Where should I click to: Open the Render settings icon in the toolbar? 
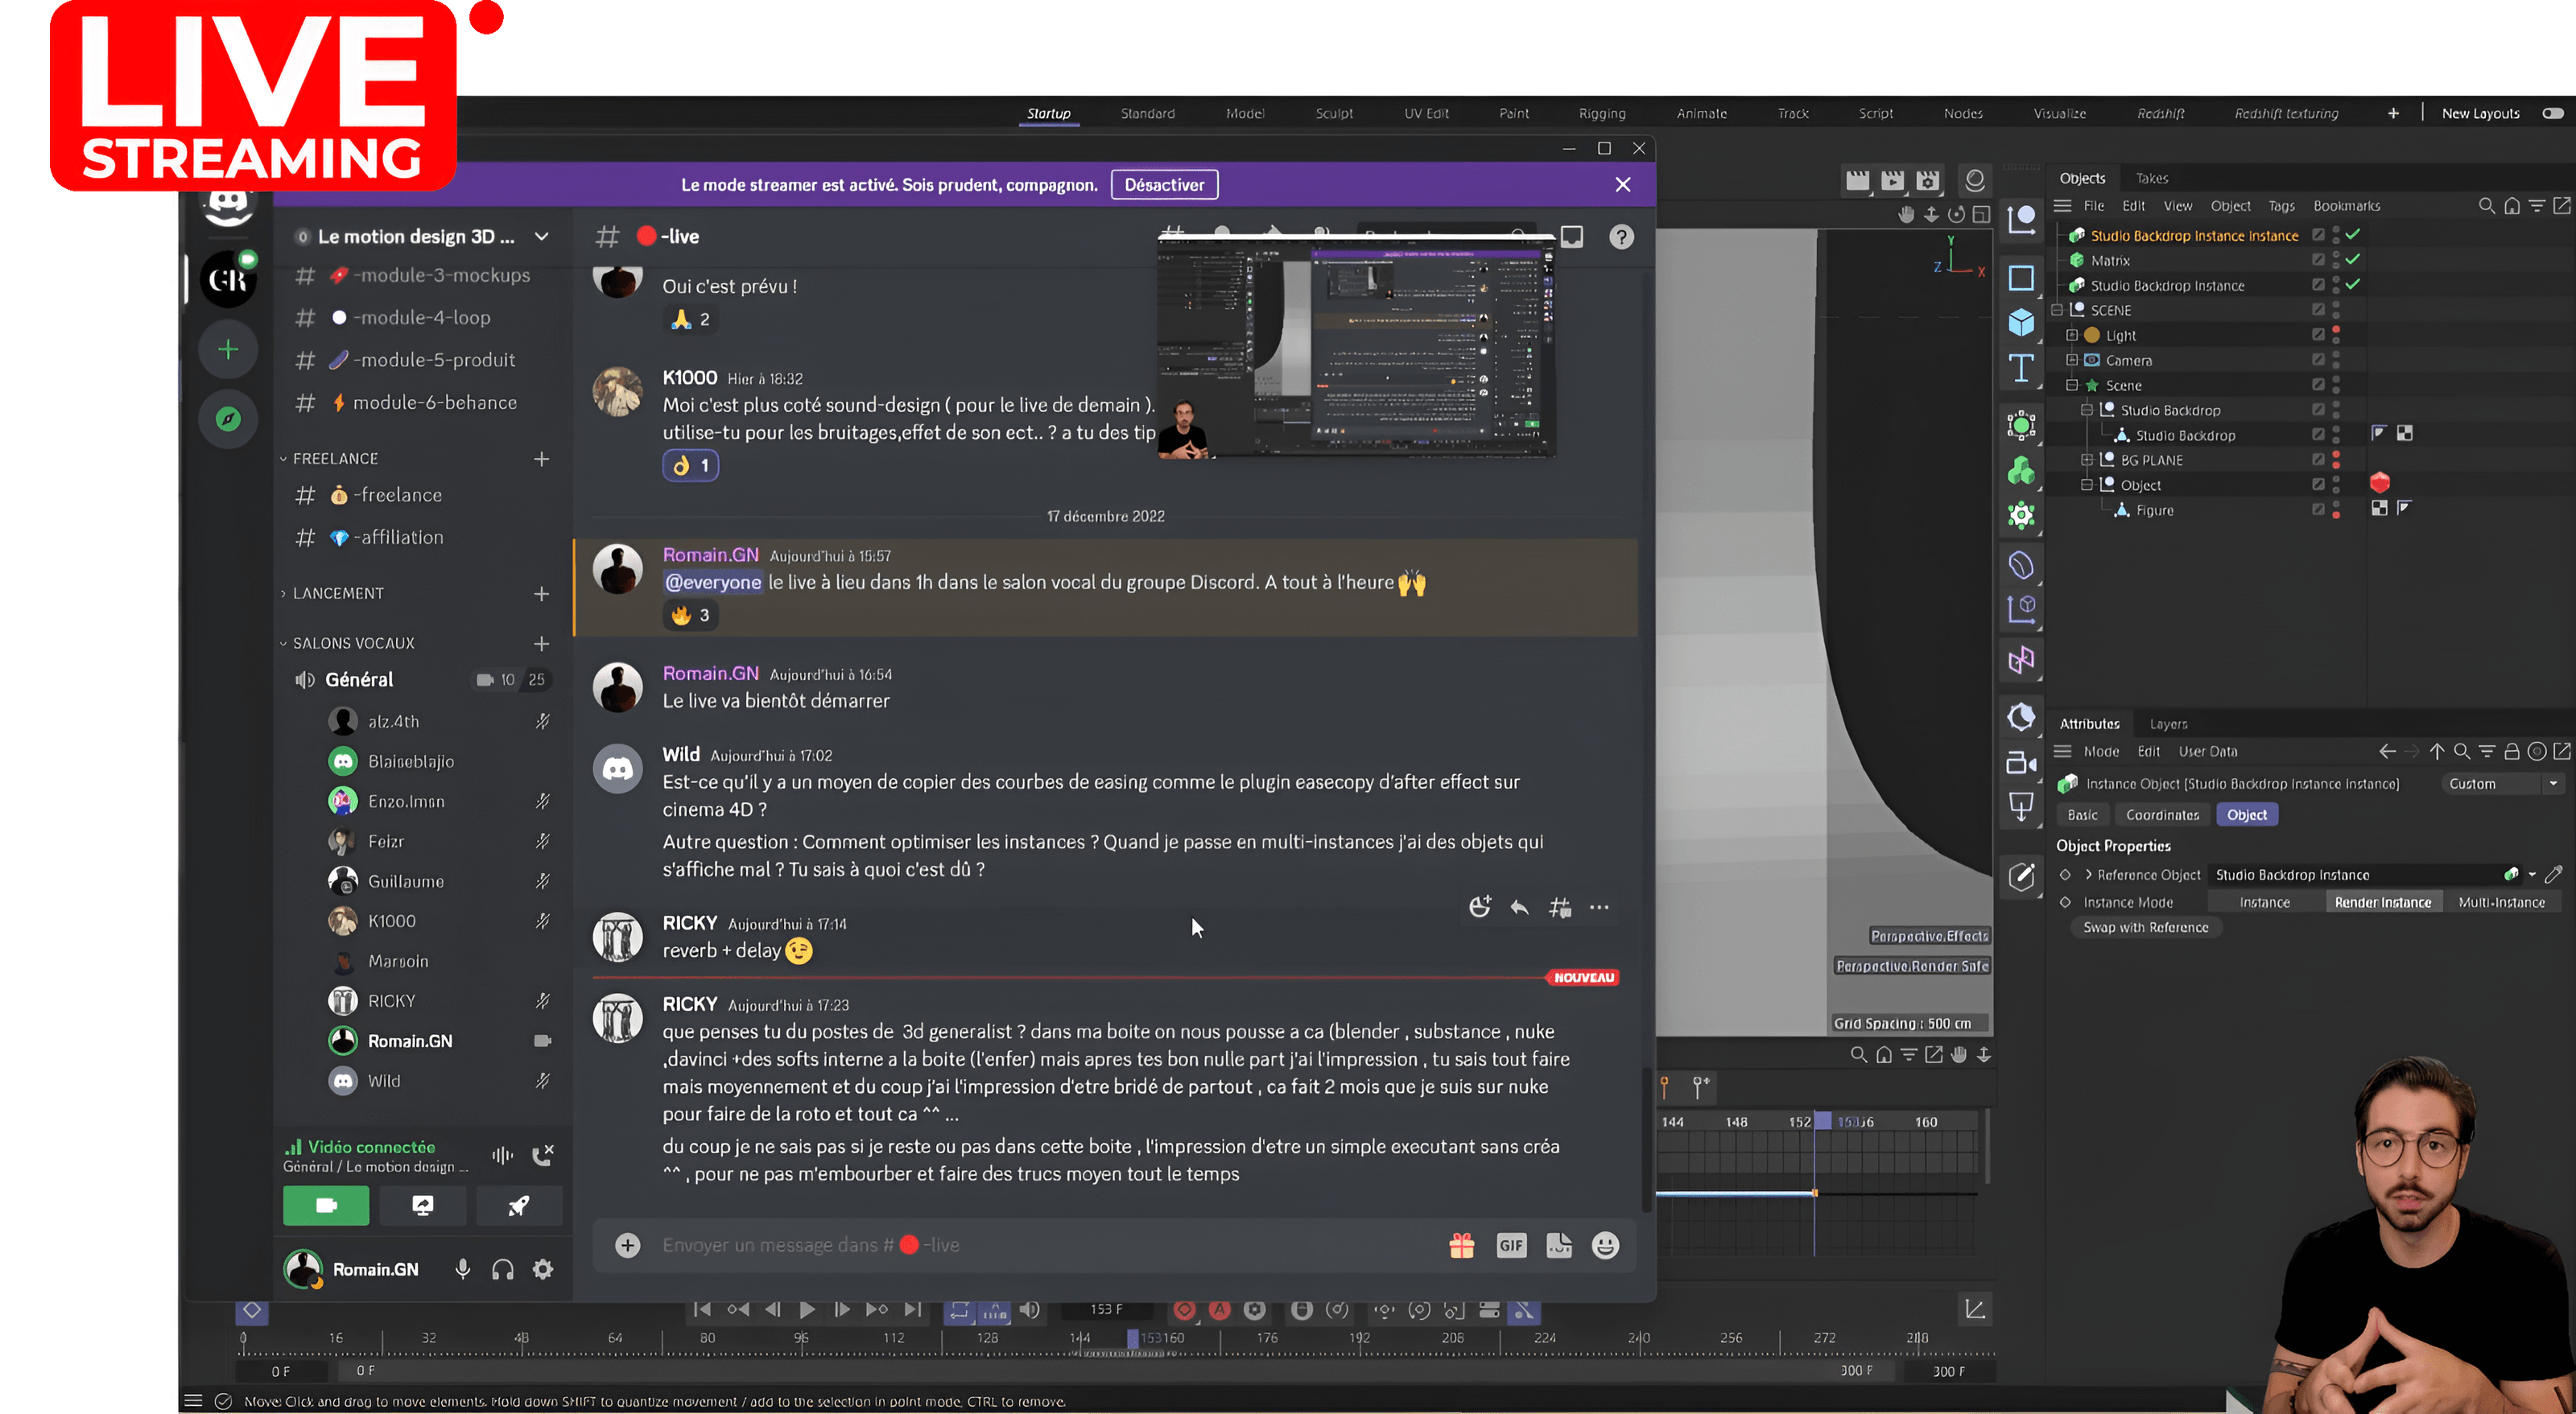click(x=1927, y=181)
